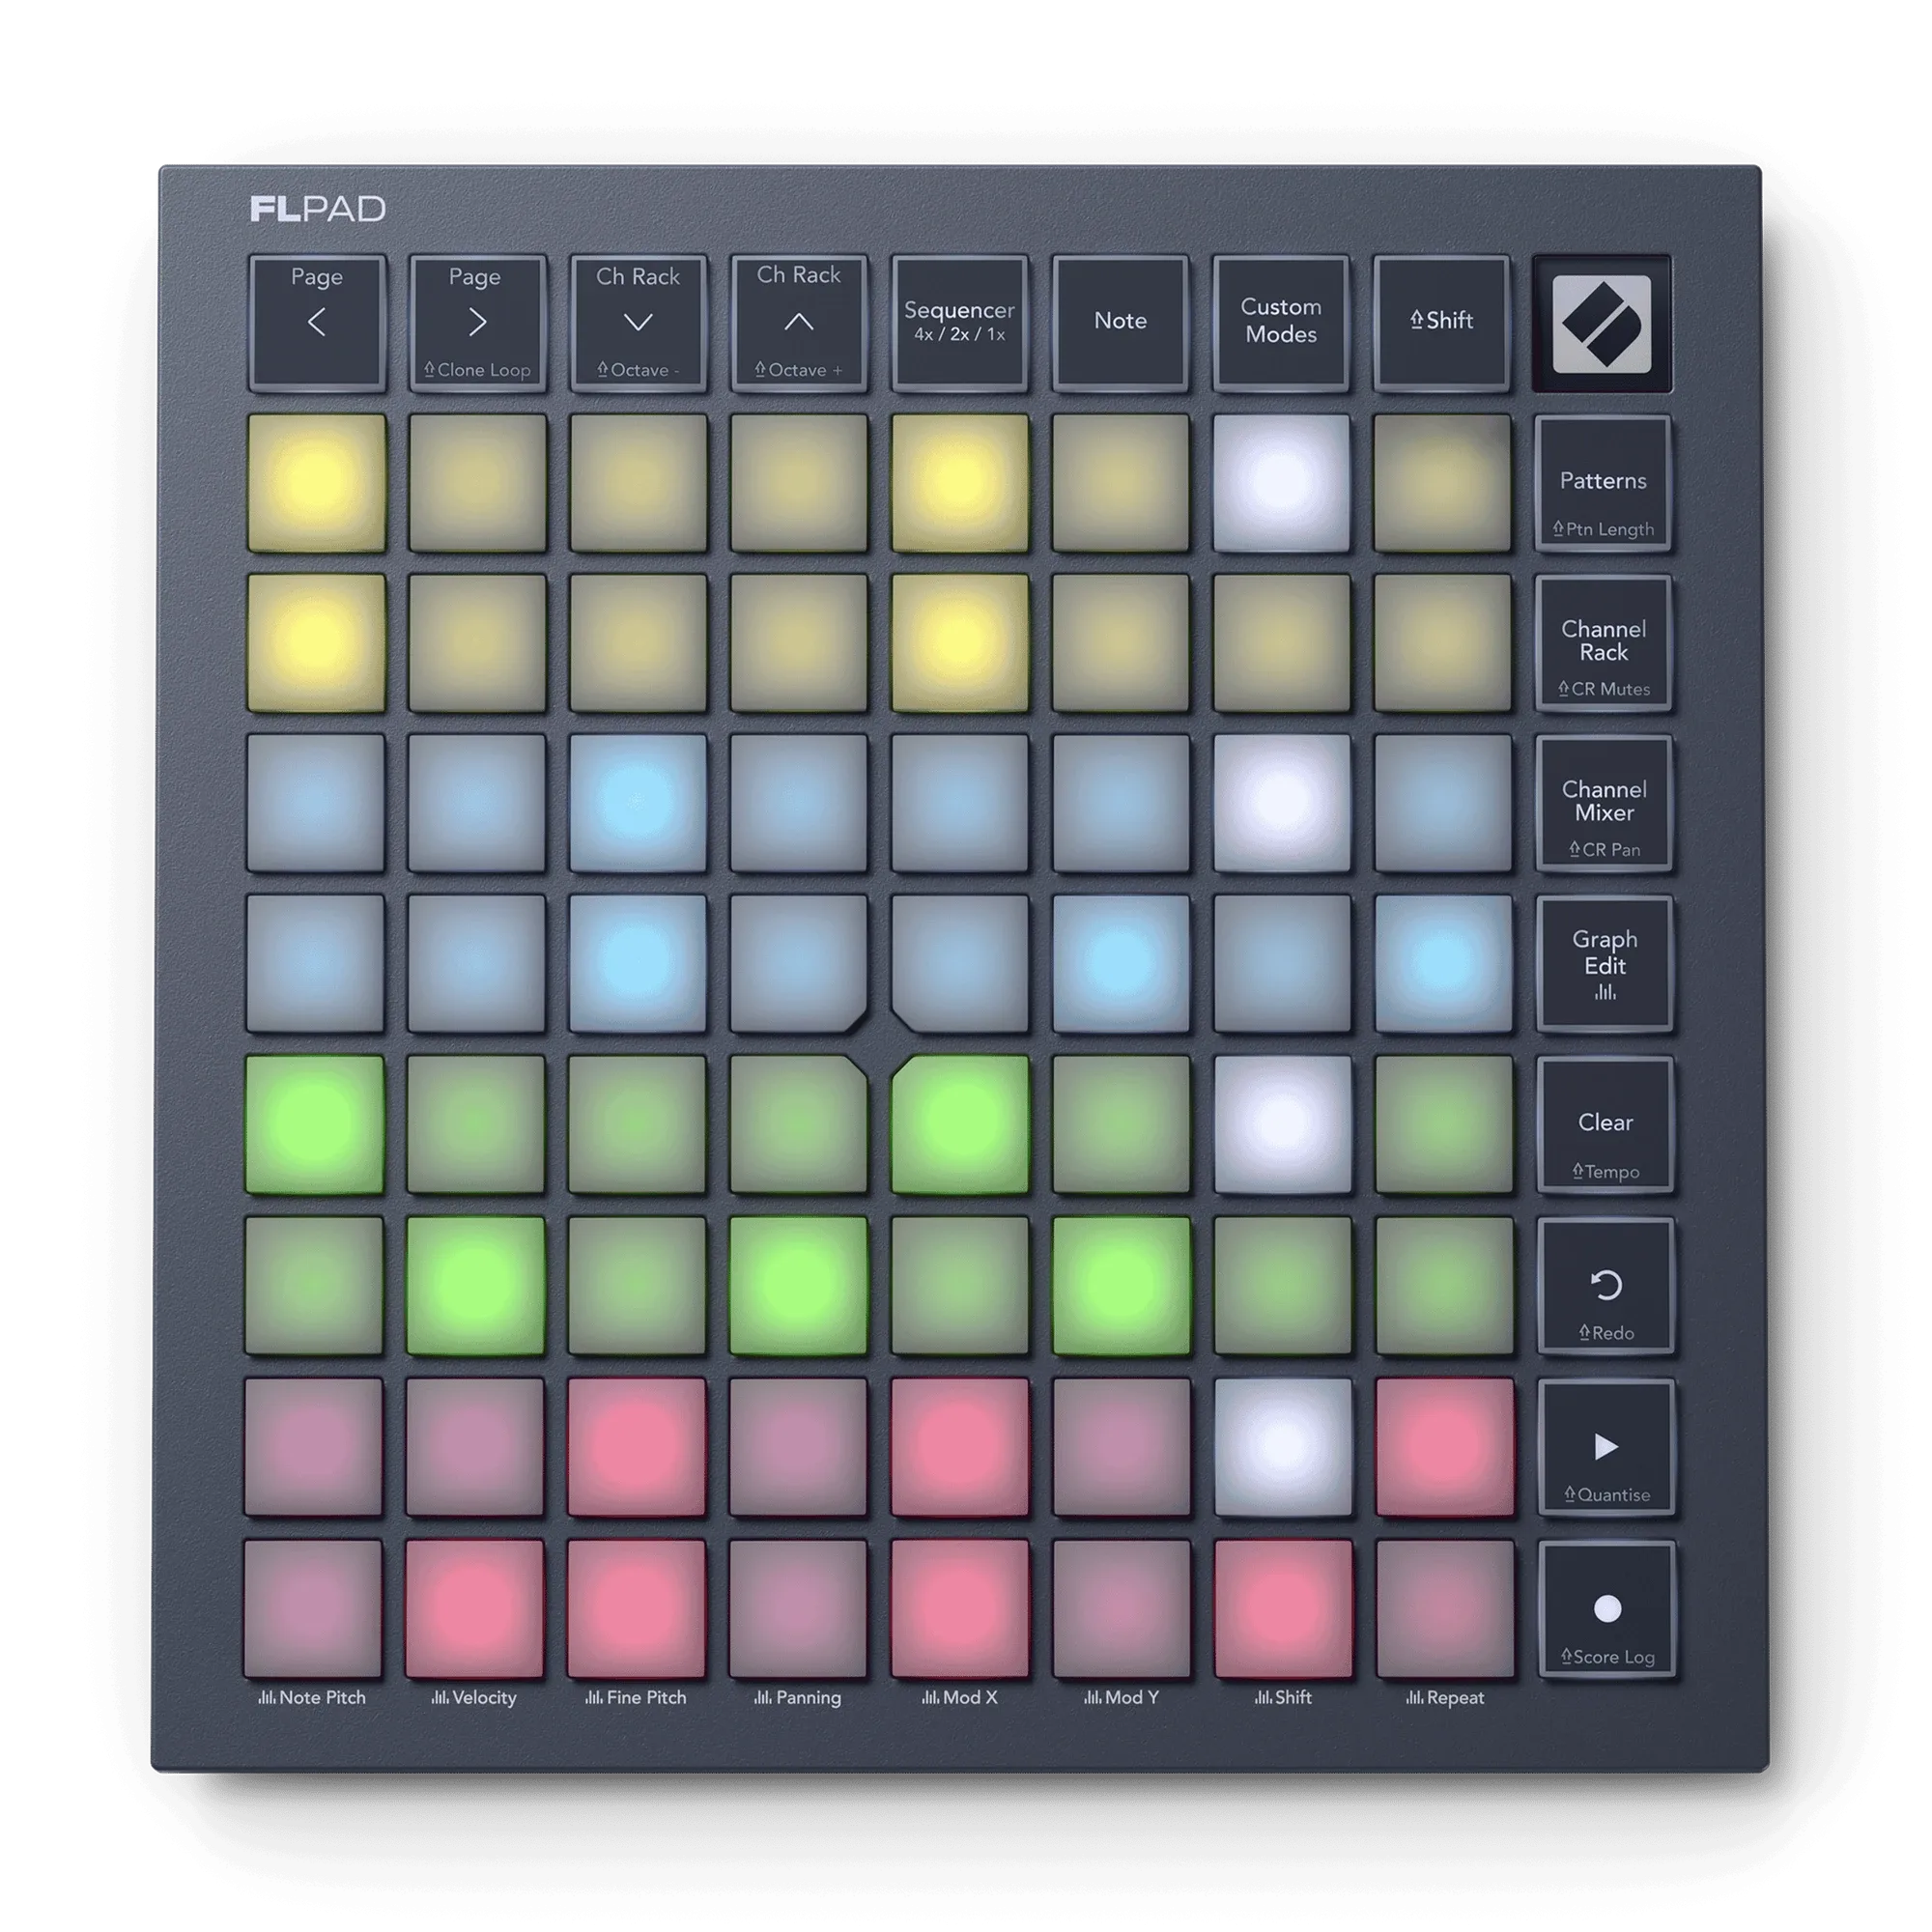Hit the Ch Rack down Octave - button
The width and height of the screenshot is (1932, 1932).
click(x=638, y=322)
